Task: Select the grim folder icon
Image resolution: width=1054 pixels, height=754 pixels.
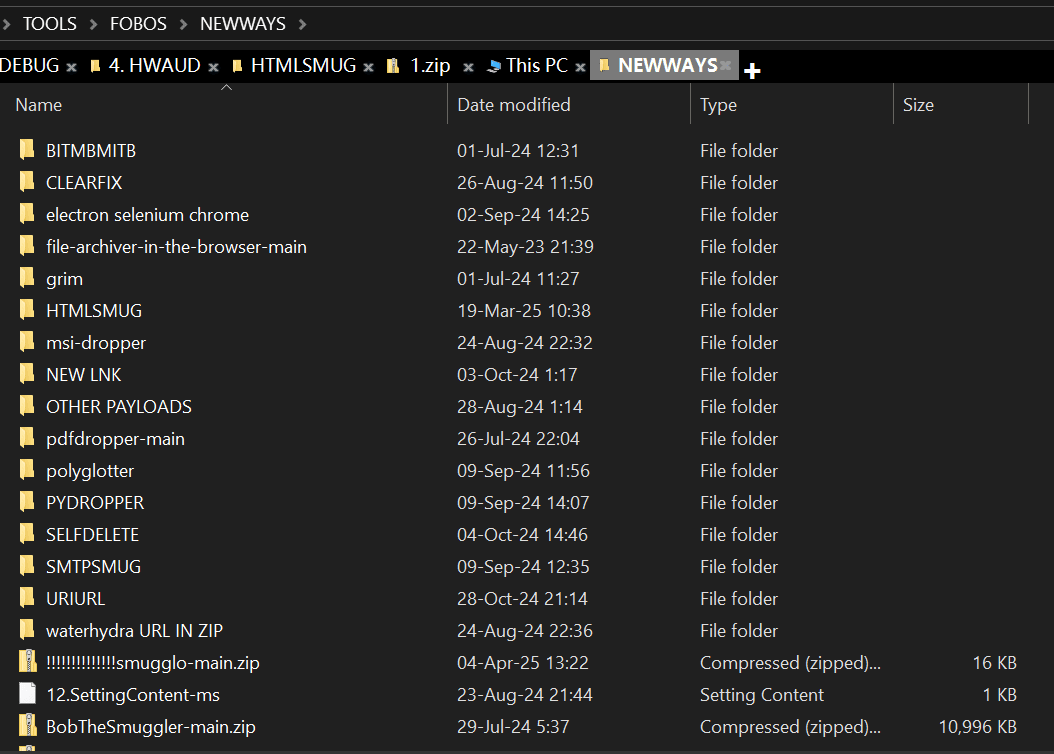Action: point(27,278)
